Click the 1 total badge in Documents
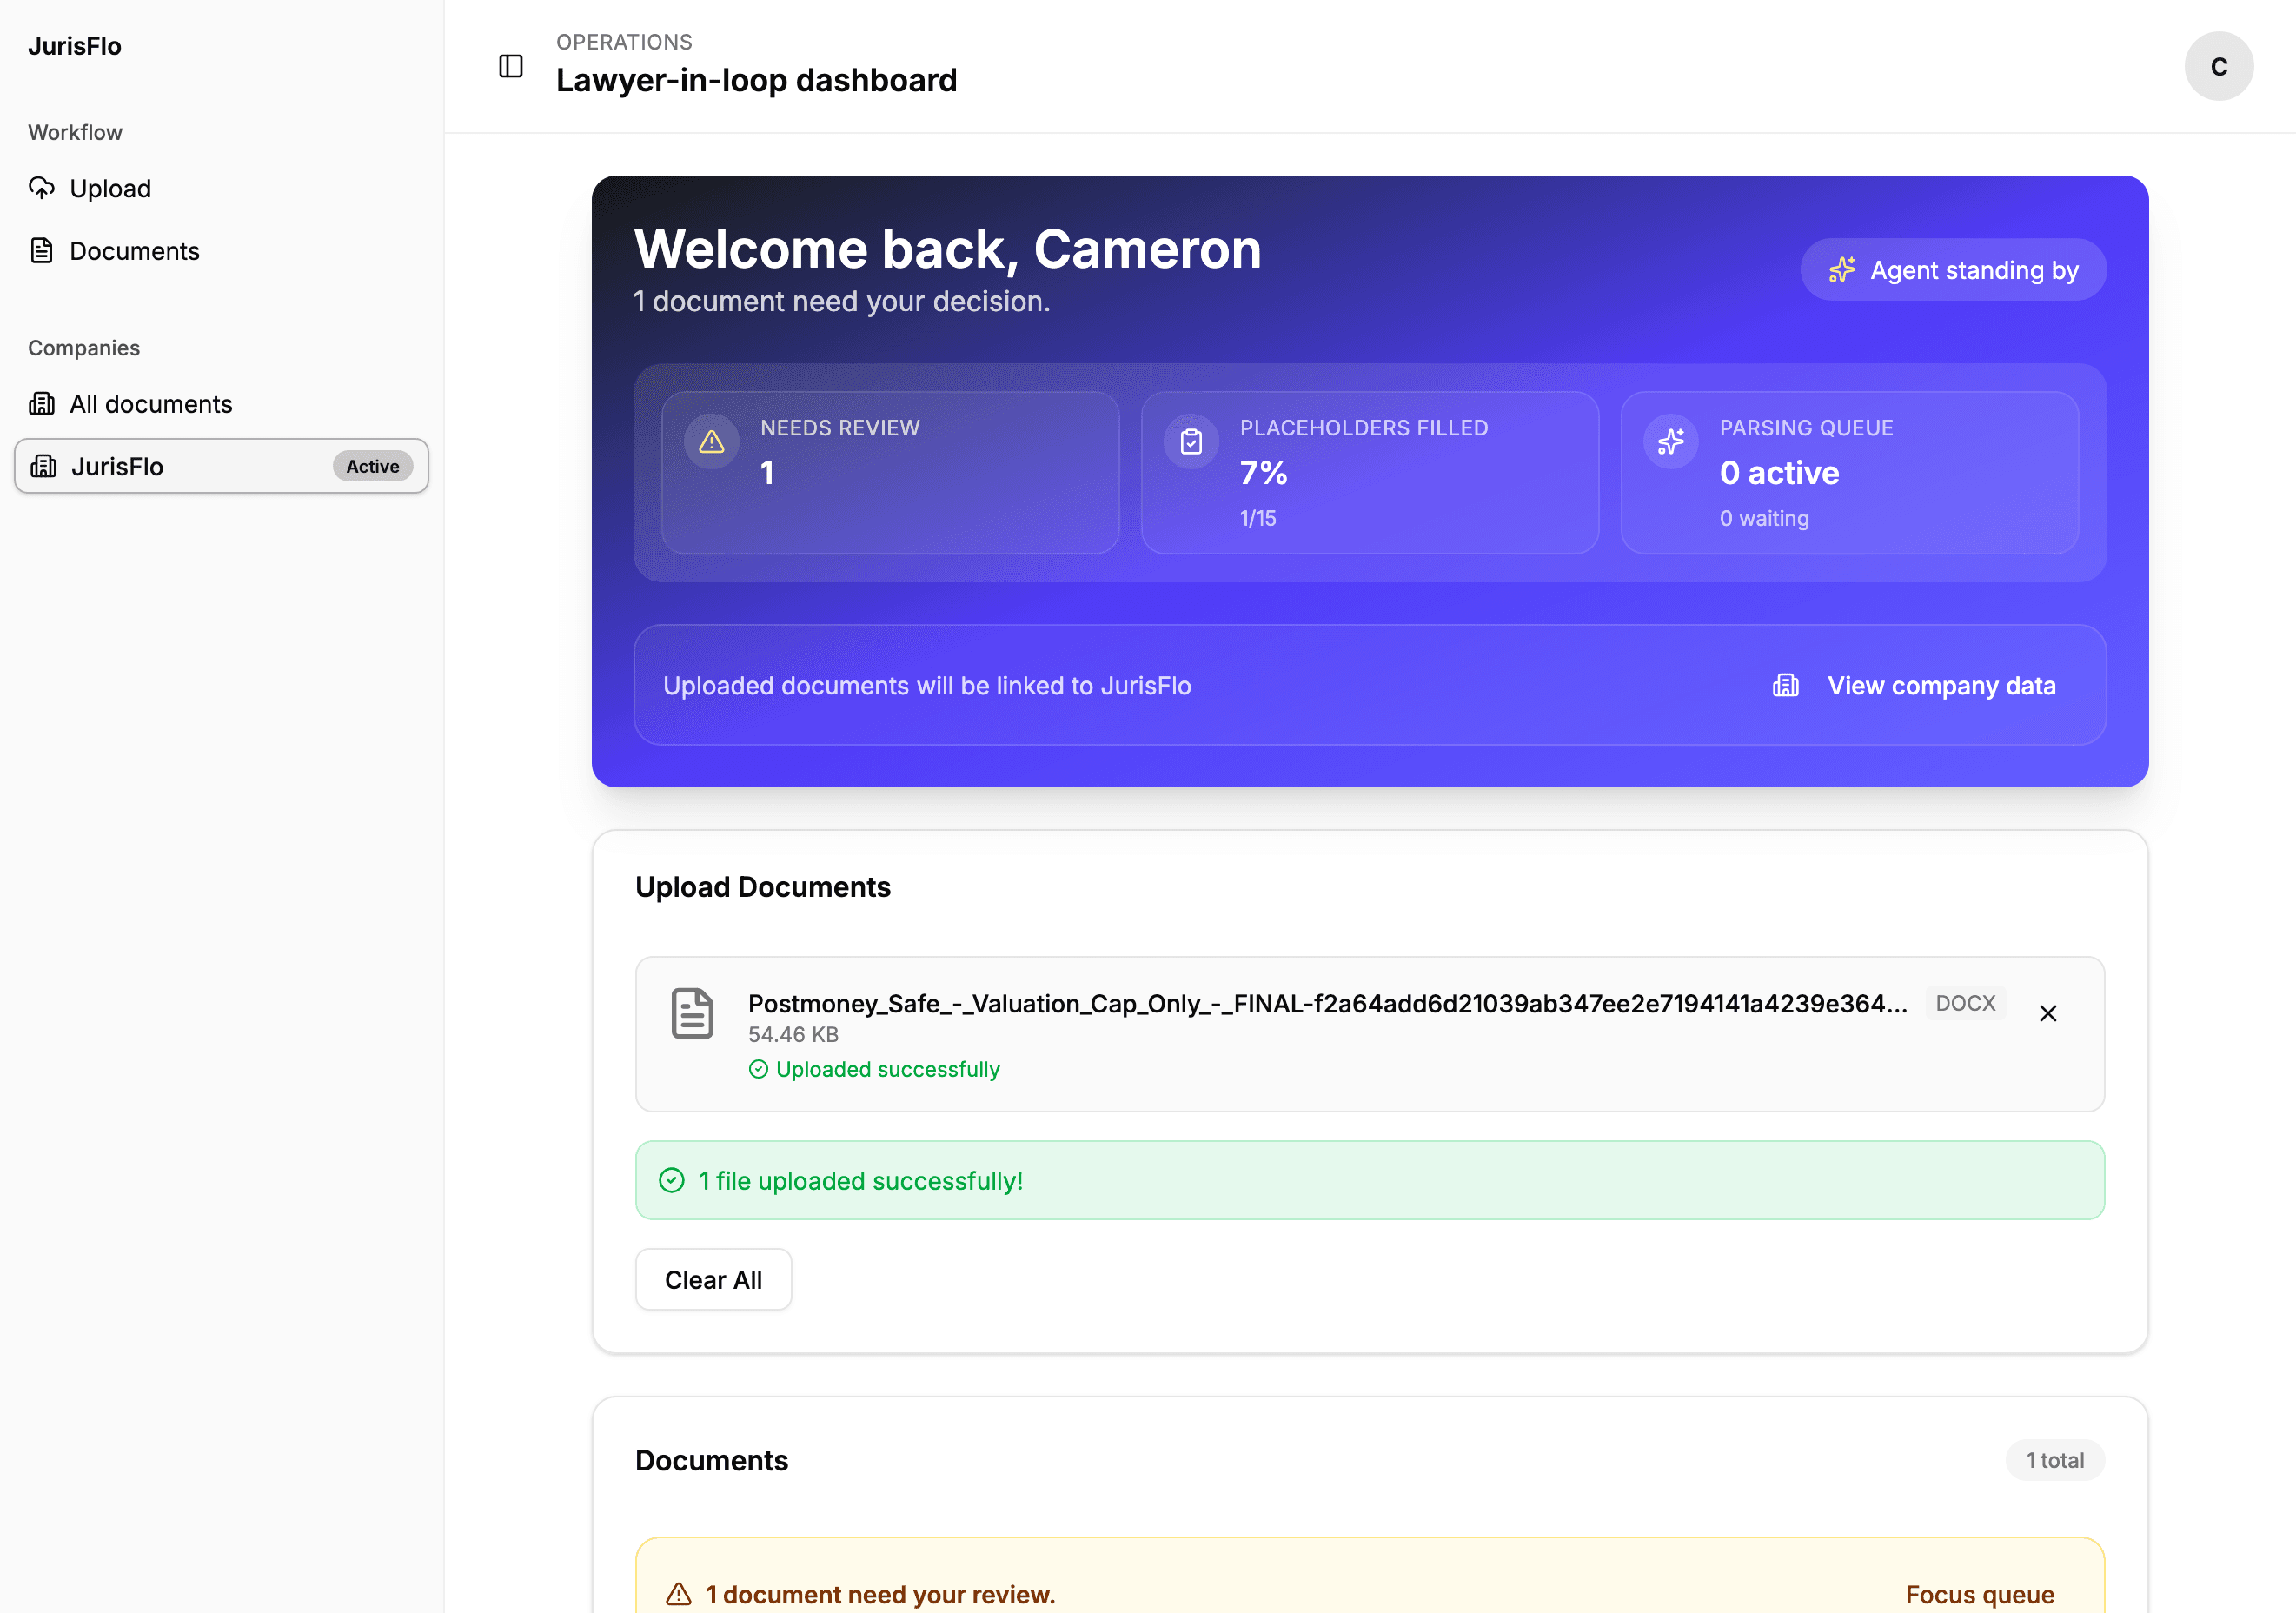This screenshot has height=1613, width=2296. pyautogui.click(x=2055, y=1460)
